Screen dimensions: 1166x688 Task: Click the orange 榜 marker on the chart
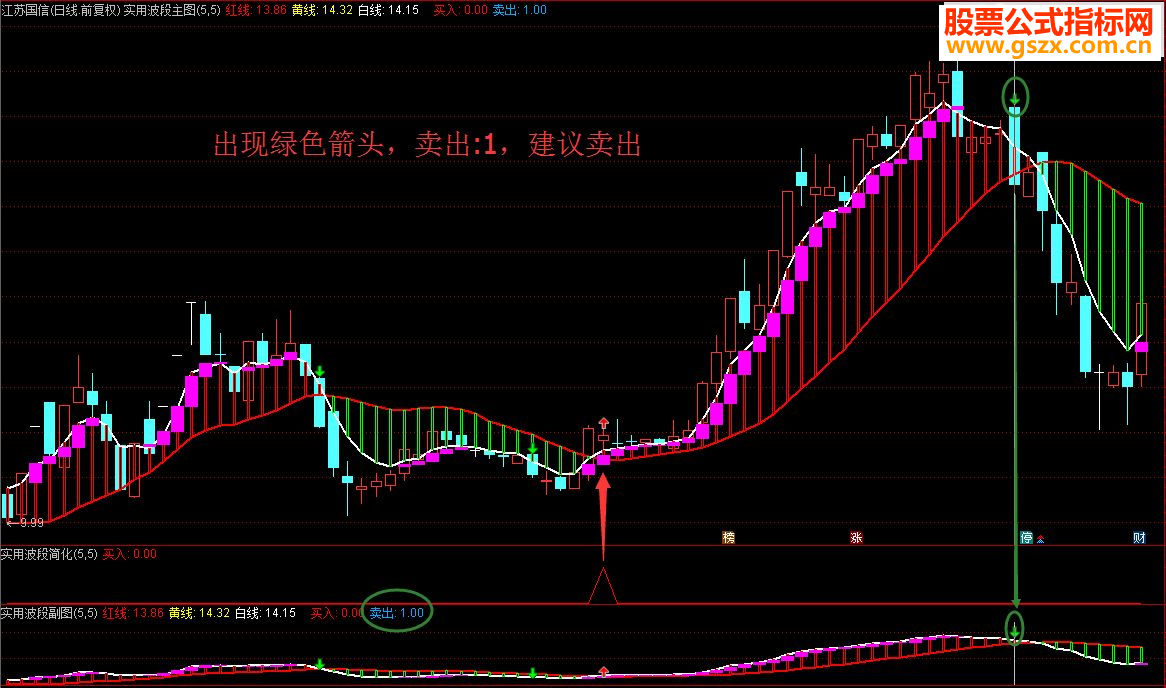click(729, 538)
